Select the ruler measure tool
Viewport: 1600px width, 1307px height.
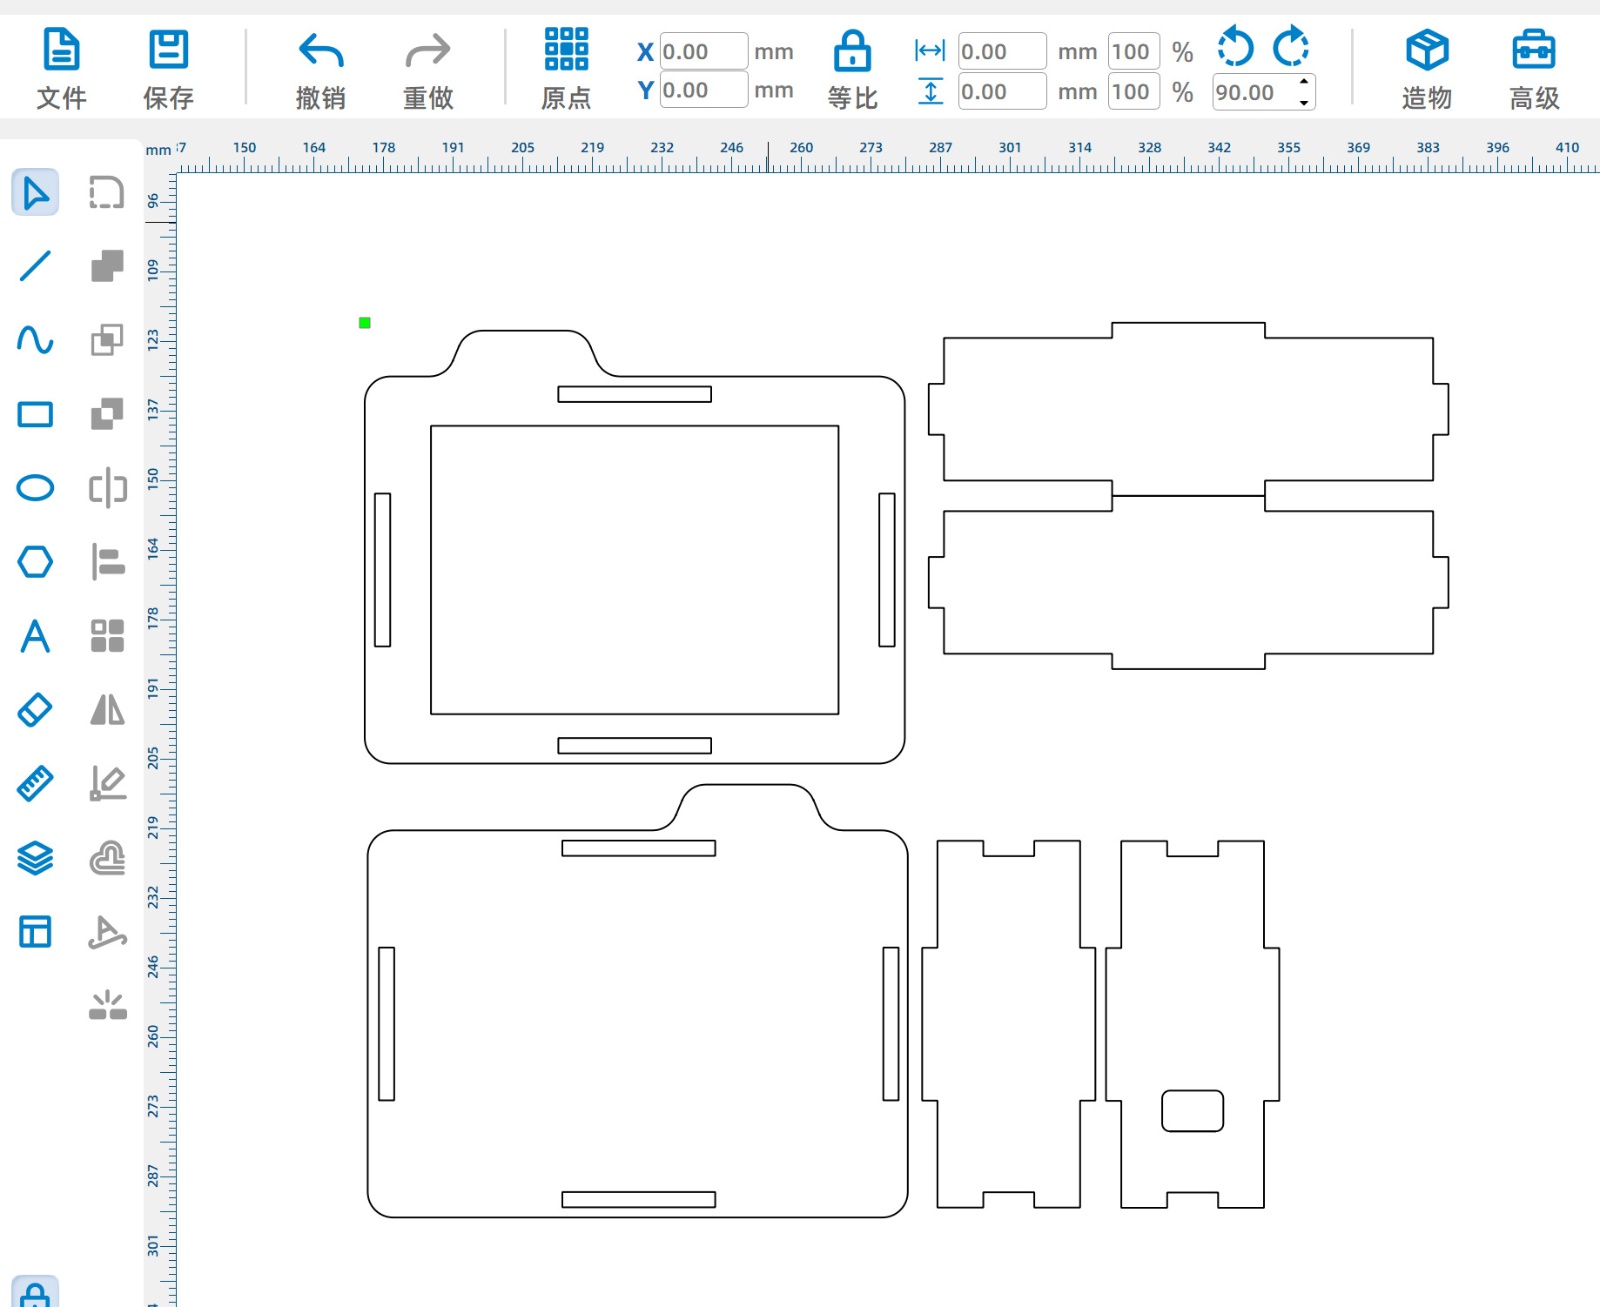[x=35, y=784]
